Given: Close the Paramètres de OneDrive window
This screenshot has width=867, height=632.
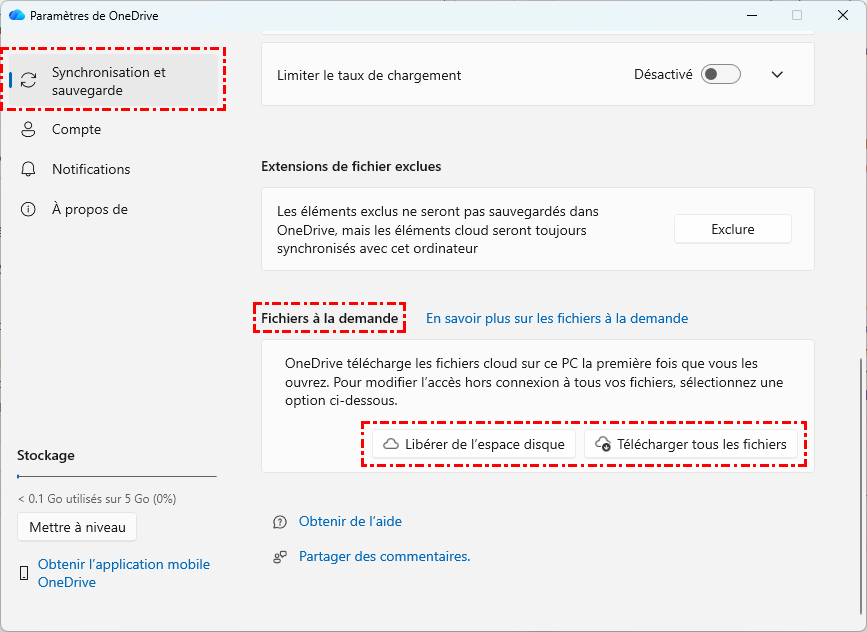Looking at the screenshot, I should coord(843,15).
